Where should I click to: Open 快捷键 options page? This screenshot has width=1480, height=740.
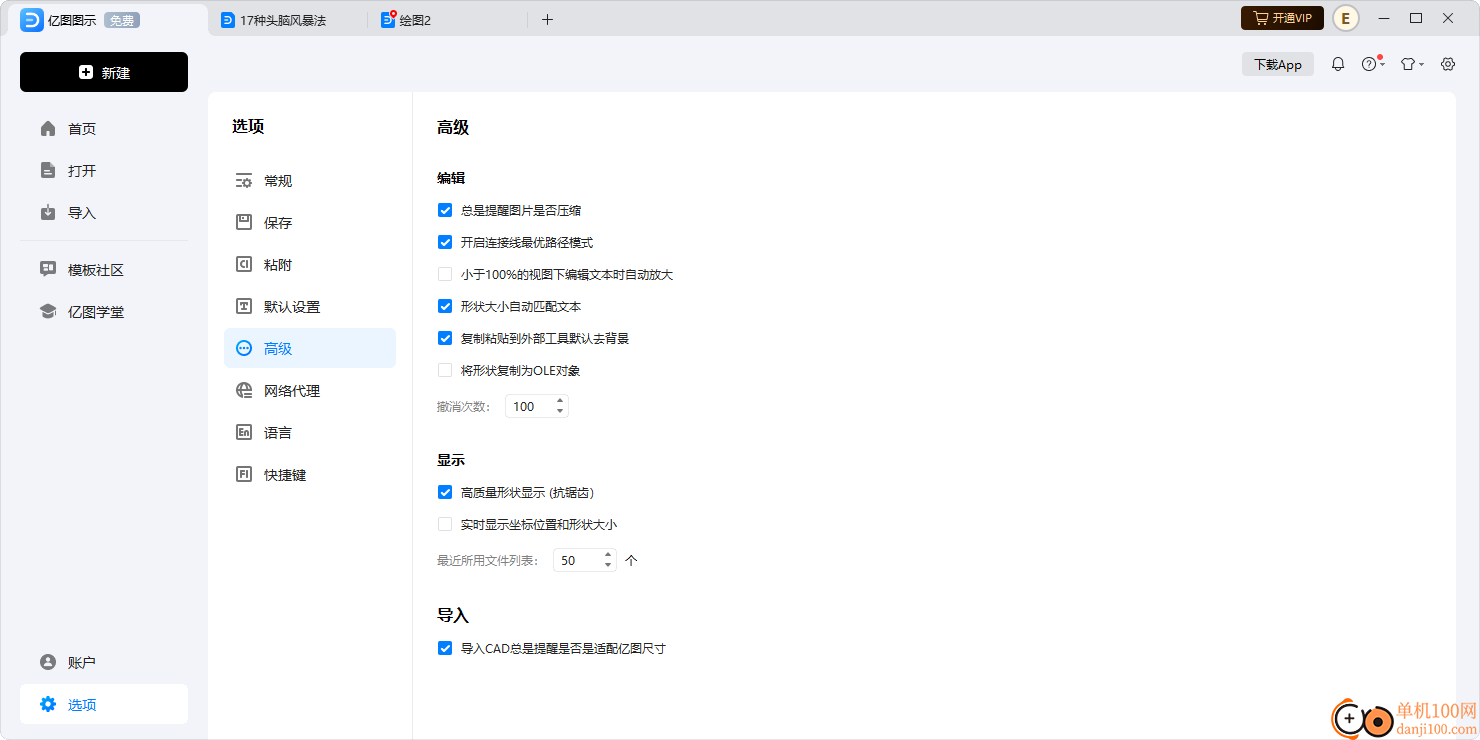pos(310,475)
